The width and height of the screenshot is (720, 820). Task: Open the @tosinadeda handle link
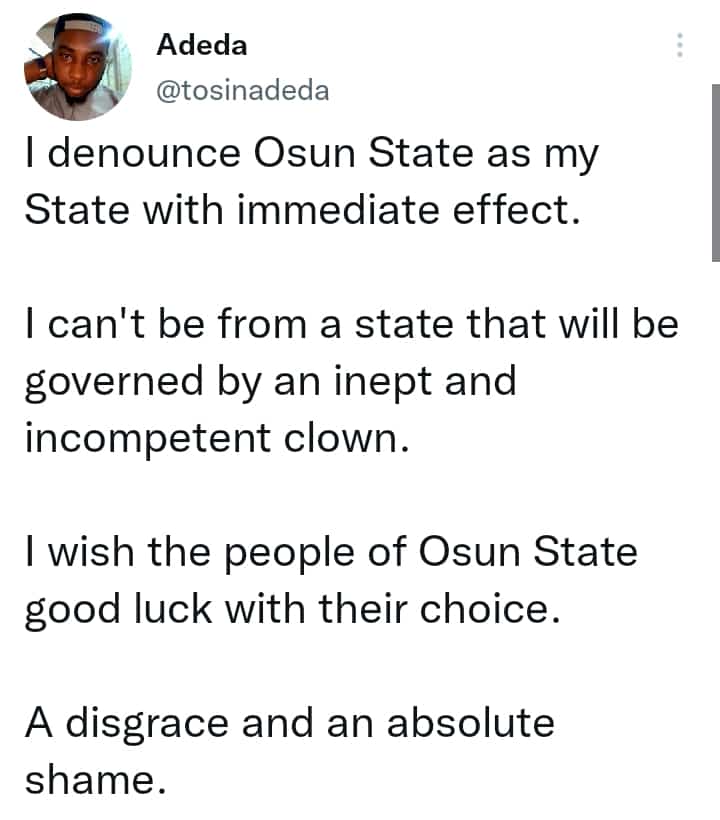pyautogui.click(x=243, y=90)
